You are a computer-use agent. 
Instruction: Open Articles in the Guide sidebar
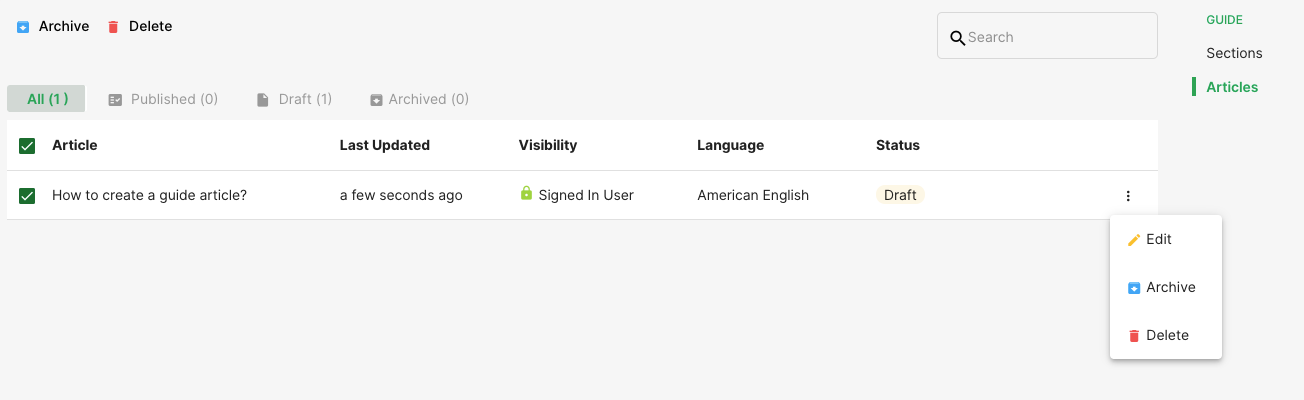click(1232, 87)
